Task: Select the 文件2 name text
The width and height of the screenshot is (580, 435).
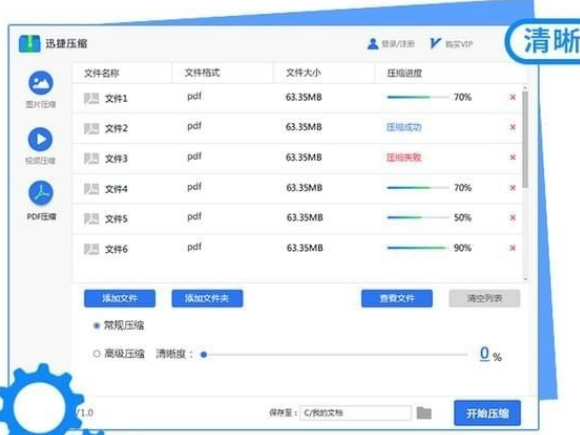Action: pyautogui.click(x=116, y=128)
